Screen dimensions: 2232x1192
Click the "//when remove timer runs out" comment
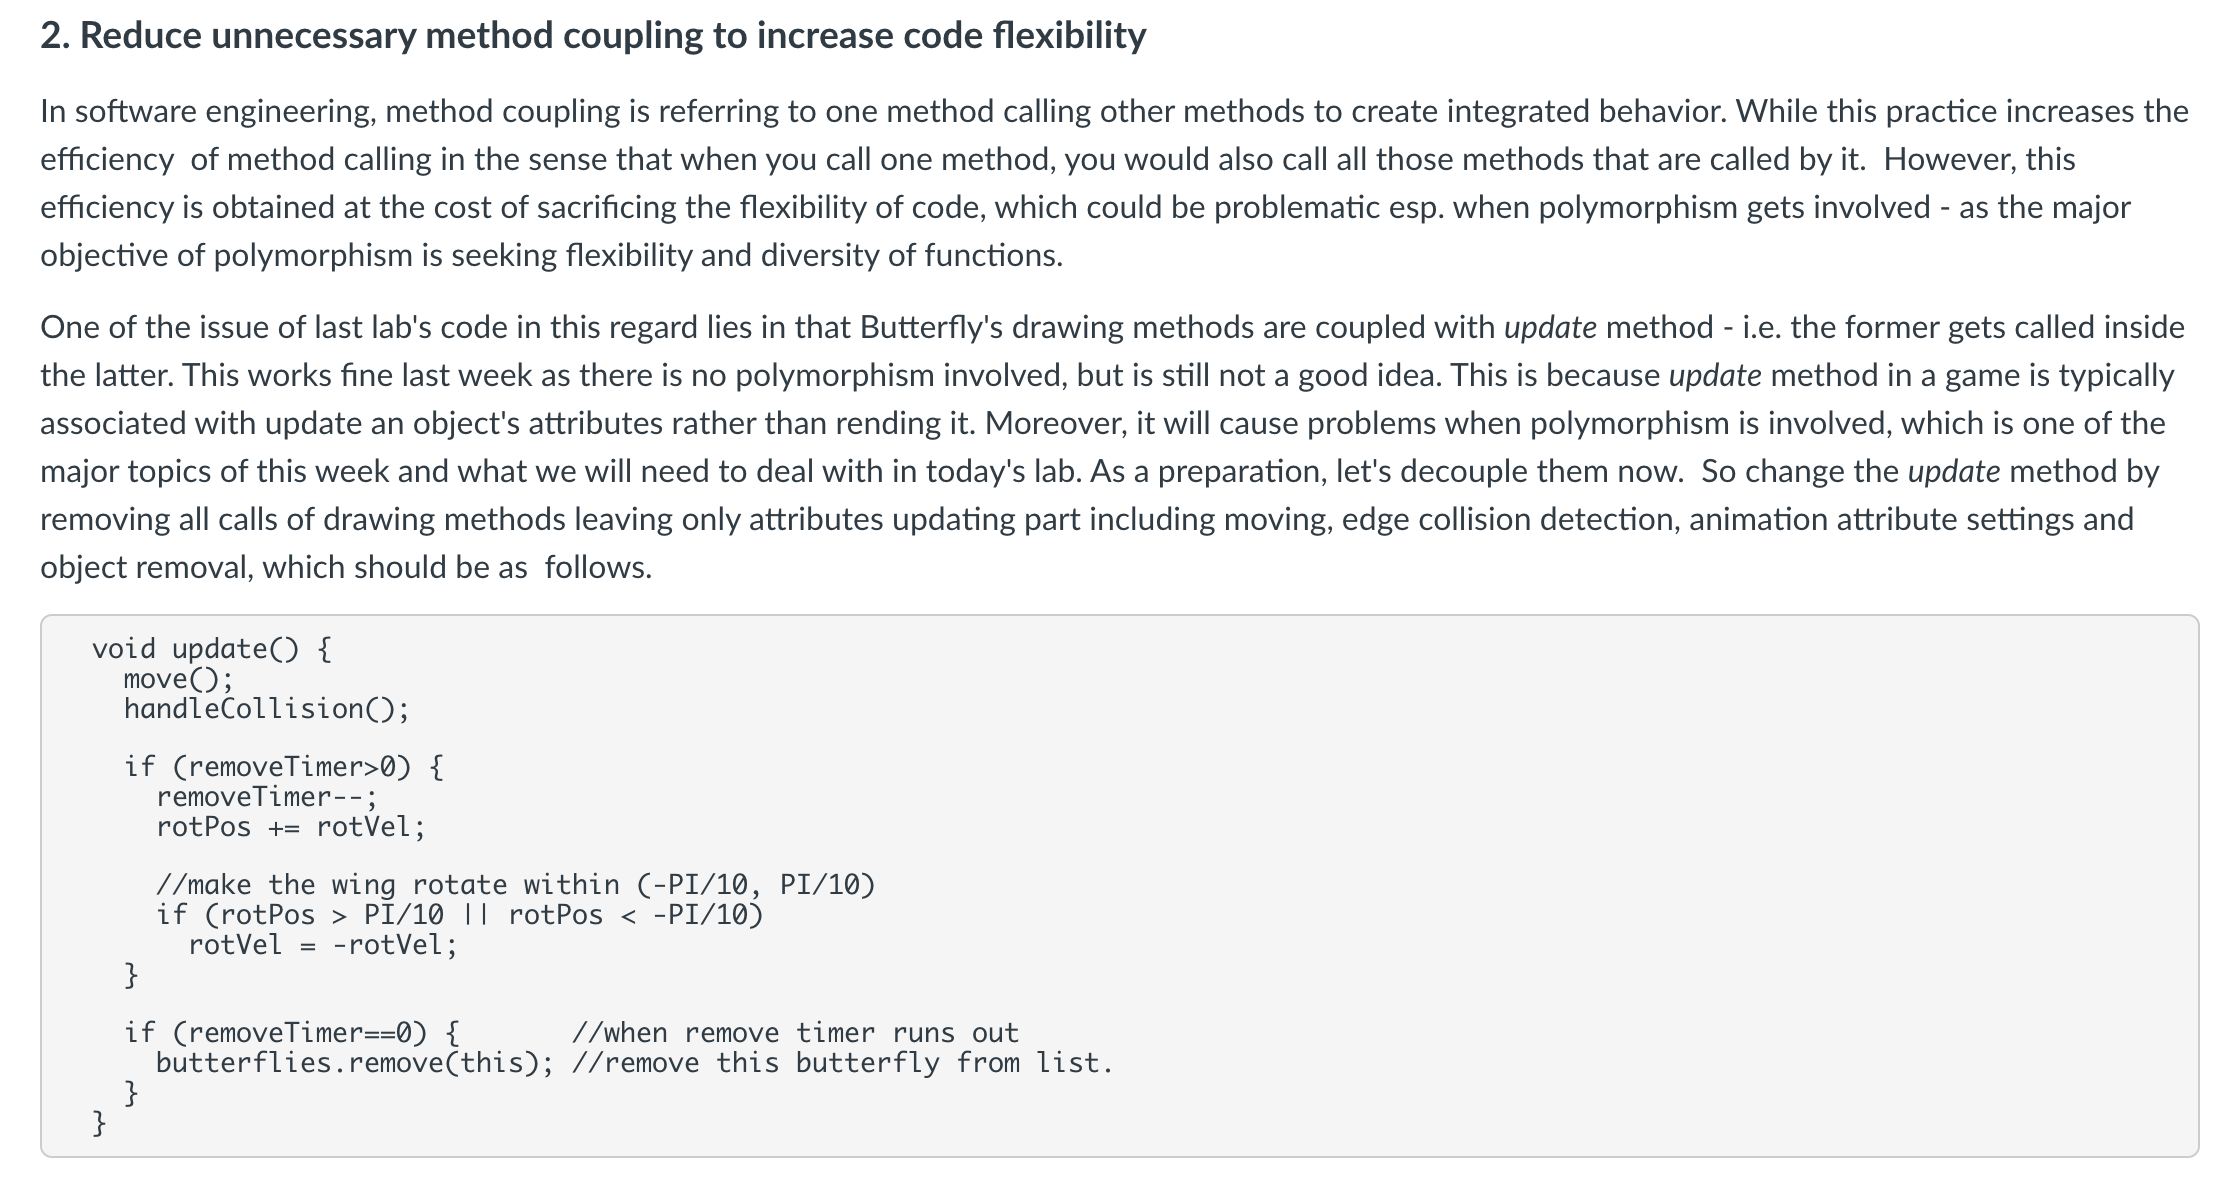tap(795, 1033)
